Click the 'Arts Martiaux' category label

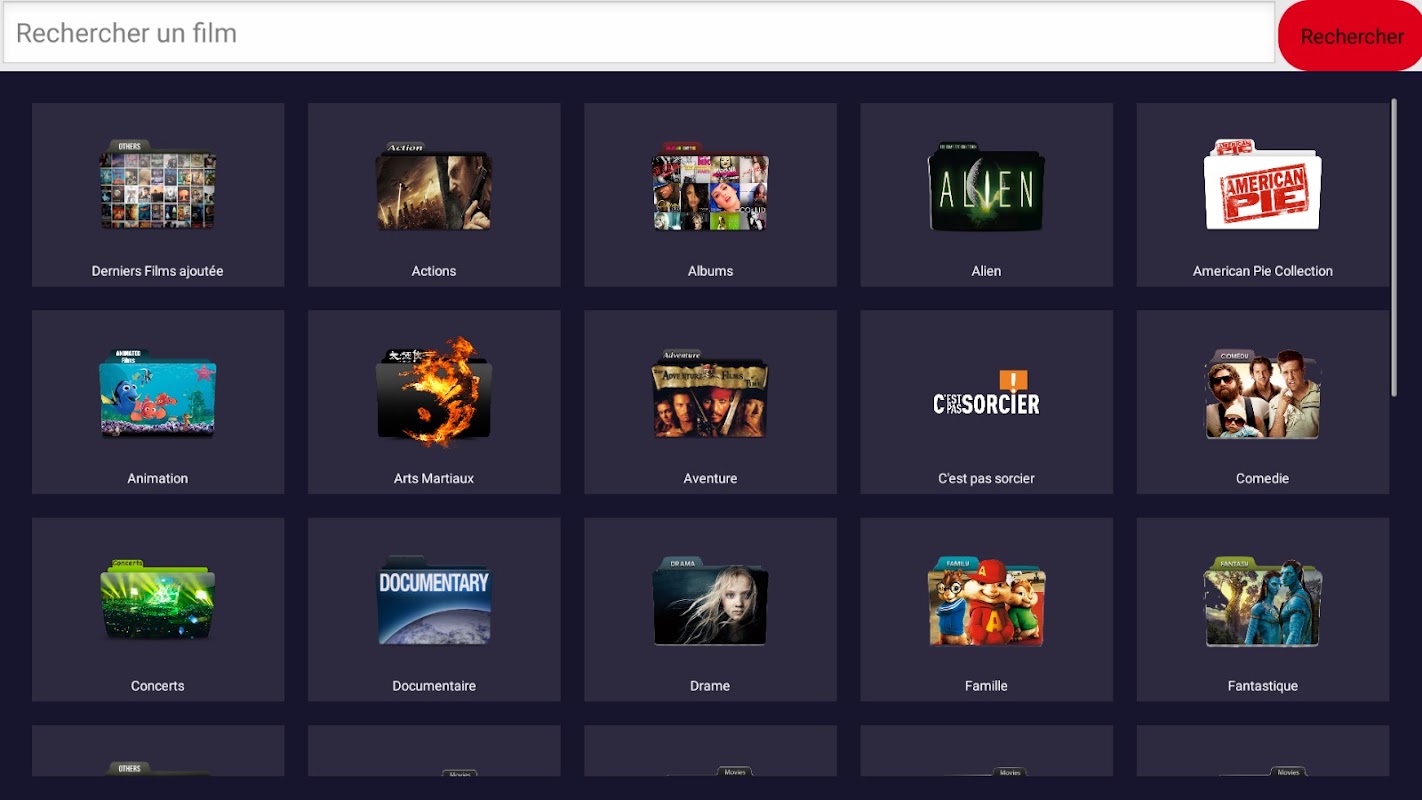434,478
